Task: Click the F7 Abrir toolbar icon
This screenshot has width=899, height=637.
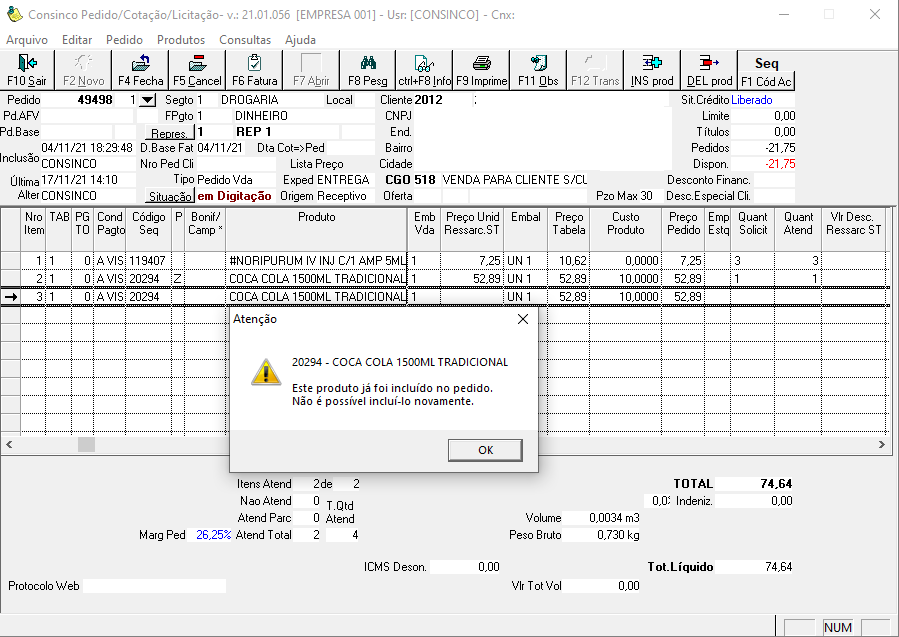Action: point(311,62)
